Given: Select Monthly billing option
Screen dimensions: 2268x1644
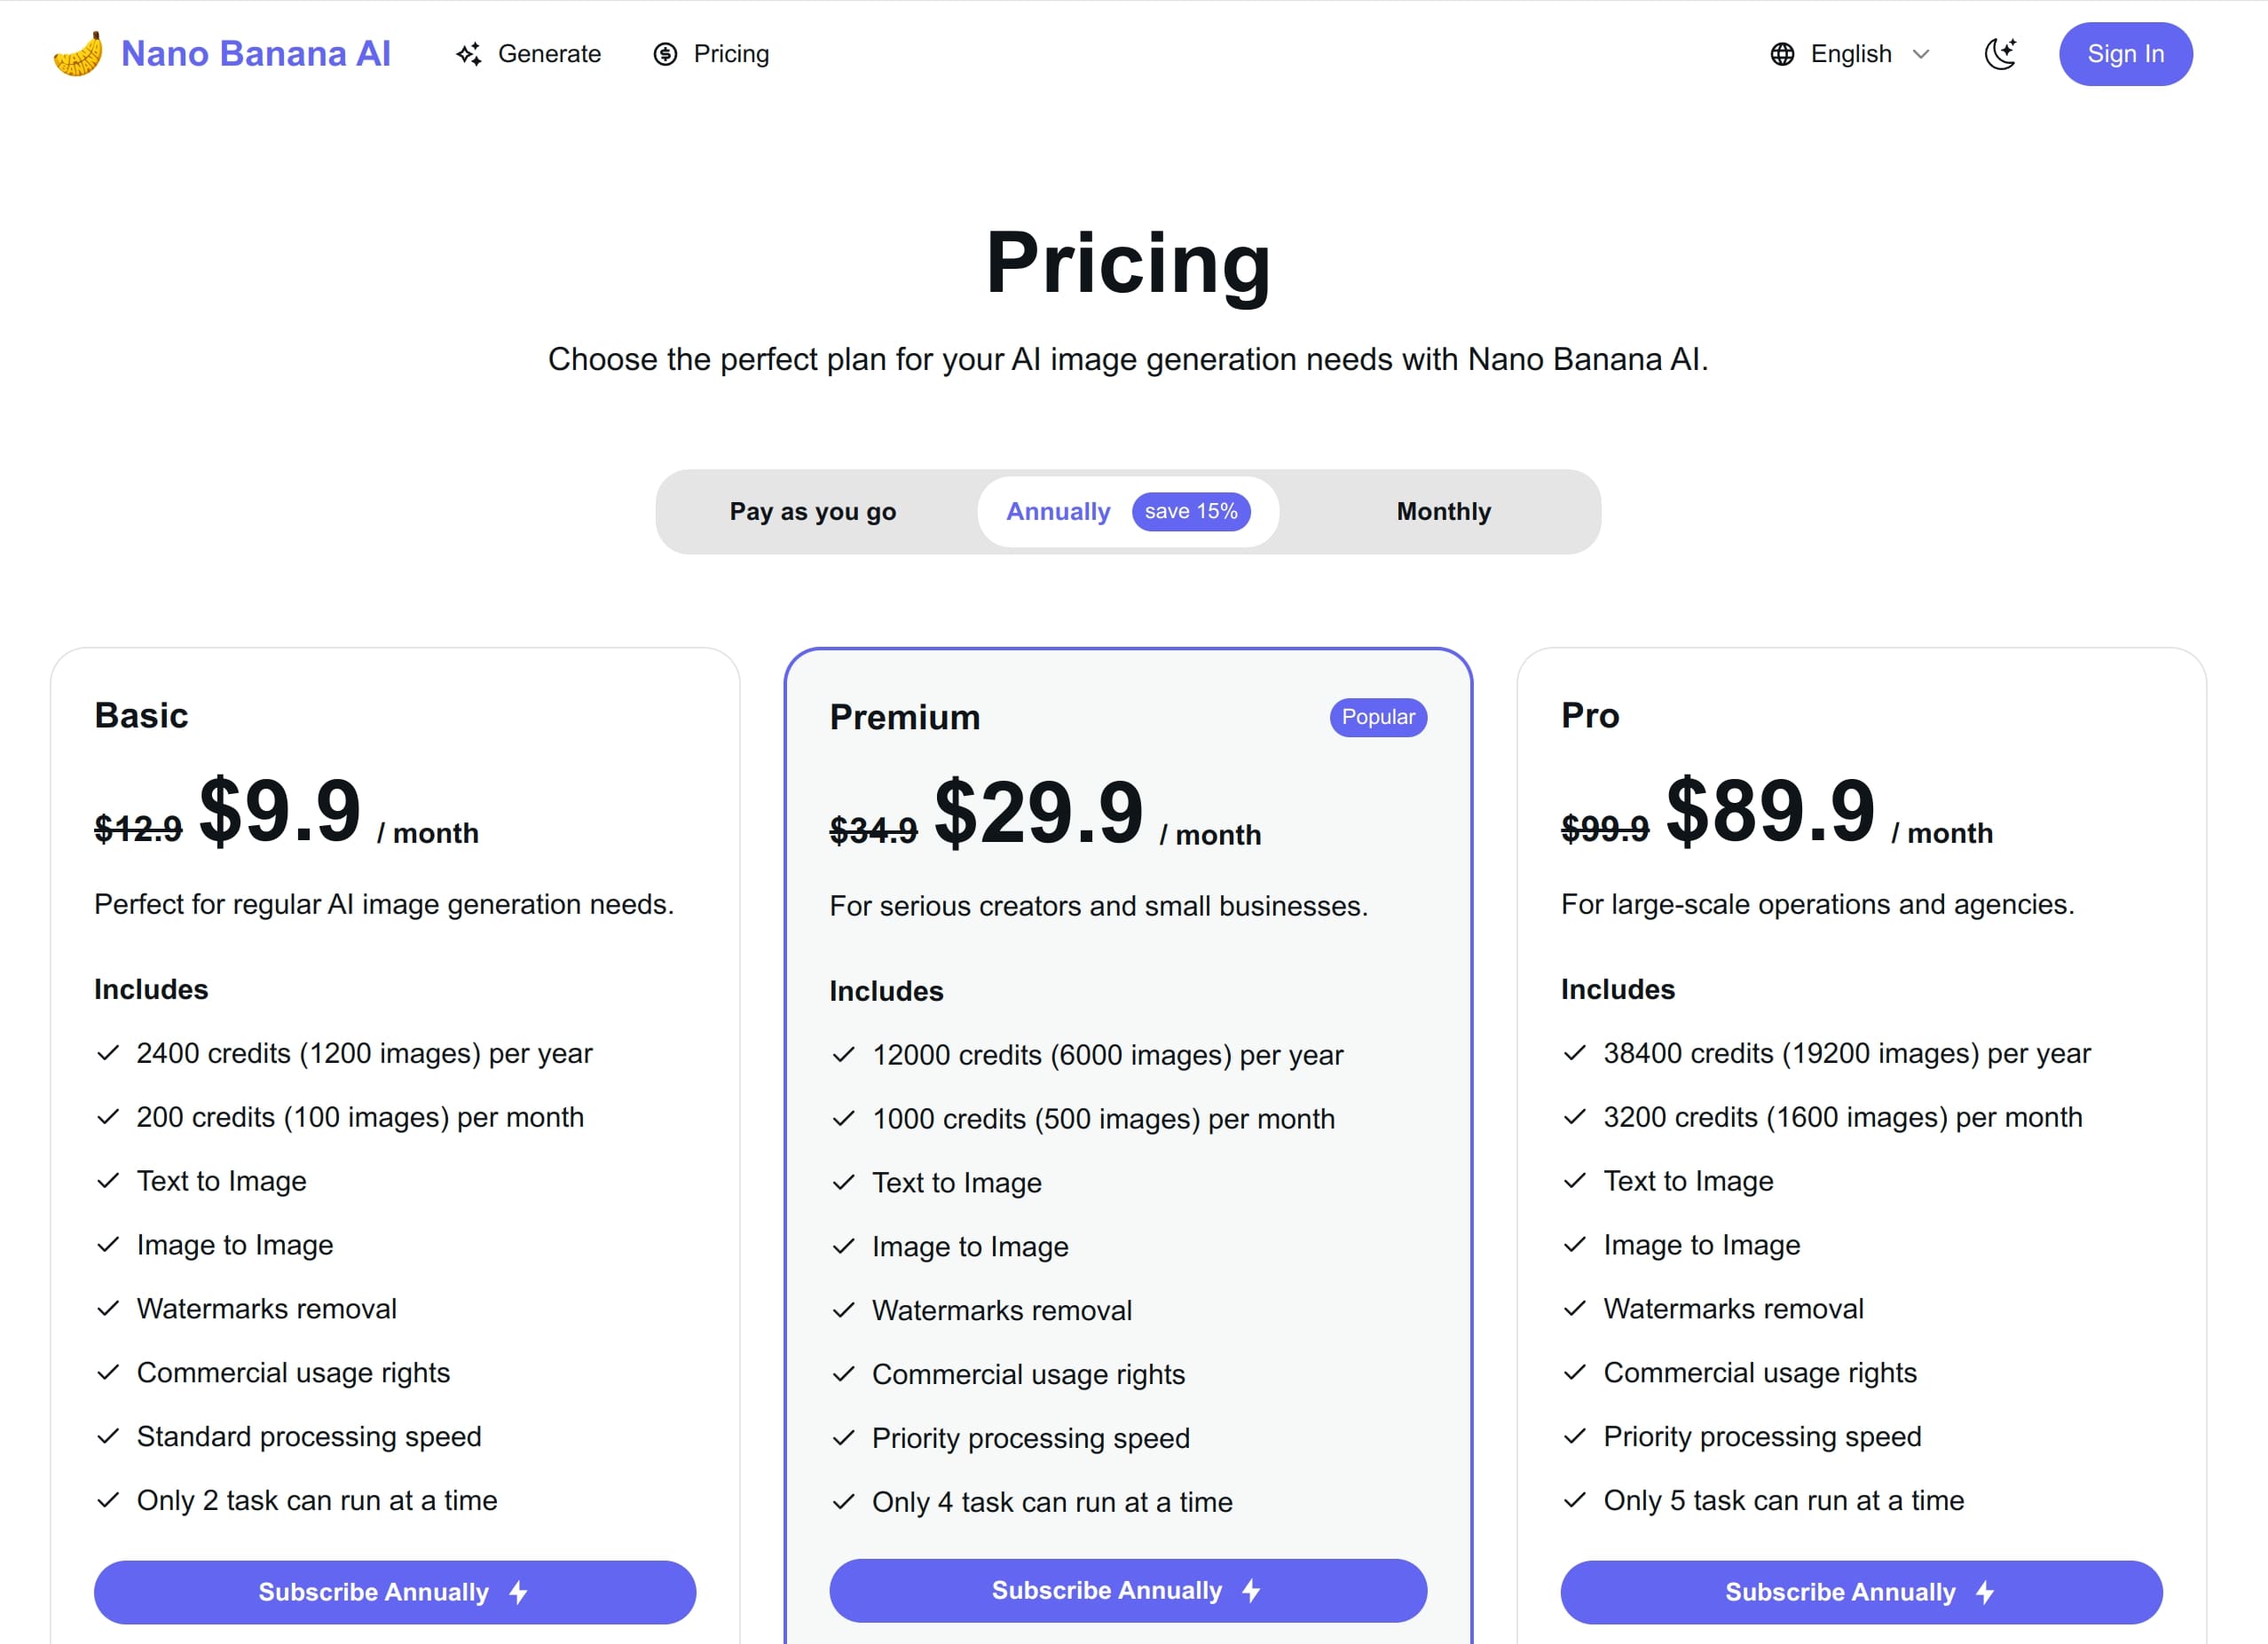Looking at the screenshot, I should [1443, 511].
